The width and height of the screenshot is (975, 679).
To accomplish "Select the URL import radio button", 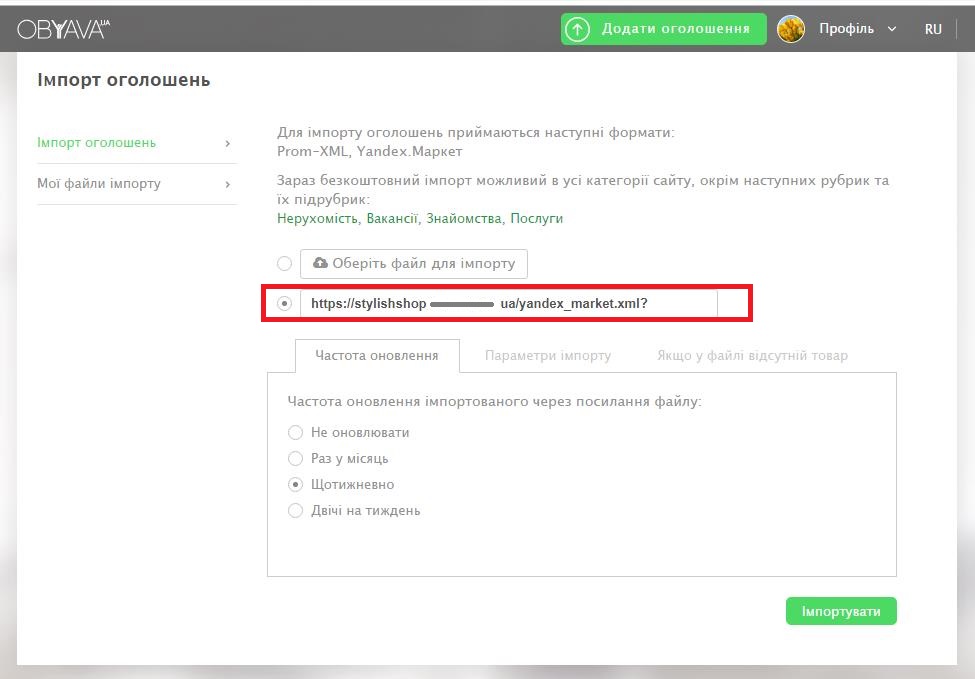I will point(285,303).
